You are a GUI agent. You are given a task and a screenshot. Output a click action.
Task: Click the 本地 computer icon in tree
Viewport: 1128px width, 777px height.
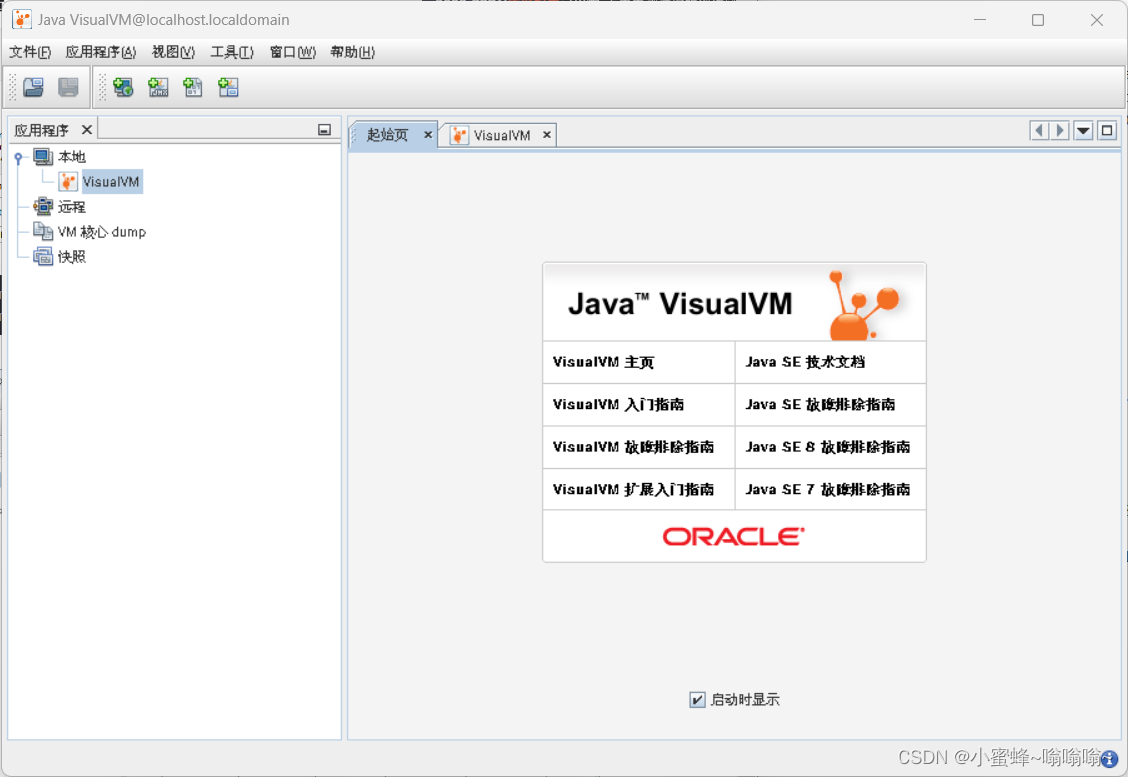(x=43, y=157)
